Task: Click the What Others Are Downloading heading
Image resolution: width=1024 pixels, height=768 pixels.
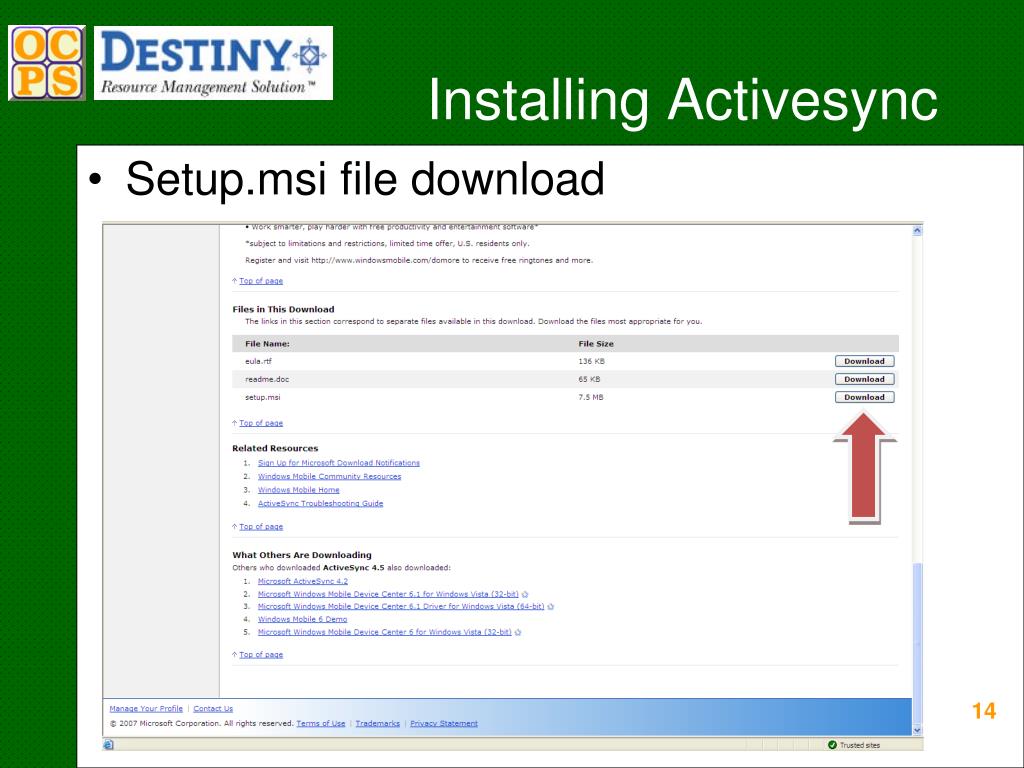Action: point(302,555)
